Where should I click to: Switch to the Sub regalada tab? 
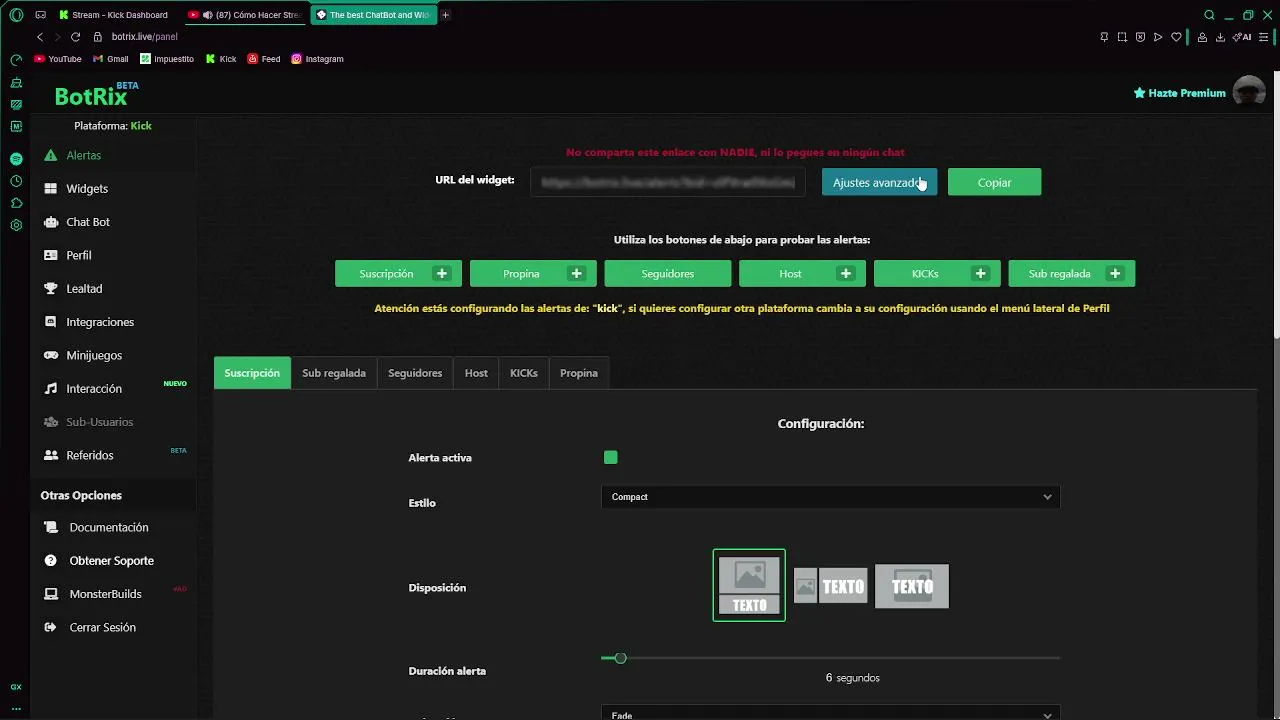[334, 373]
